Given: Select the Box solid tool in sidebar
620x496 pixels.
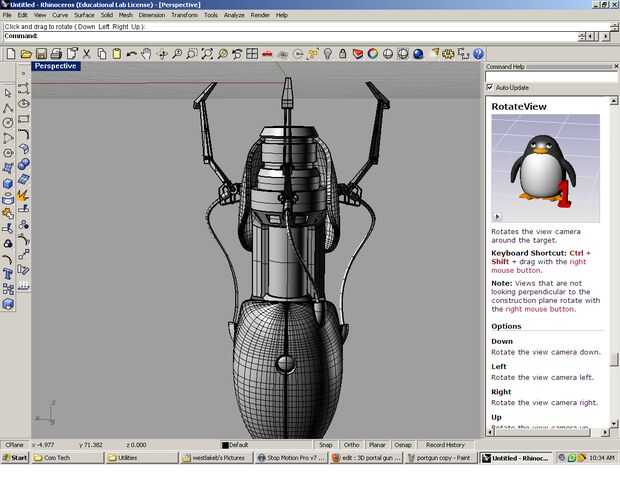Looking at the screenshot, I should [8, 183].
